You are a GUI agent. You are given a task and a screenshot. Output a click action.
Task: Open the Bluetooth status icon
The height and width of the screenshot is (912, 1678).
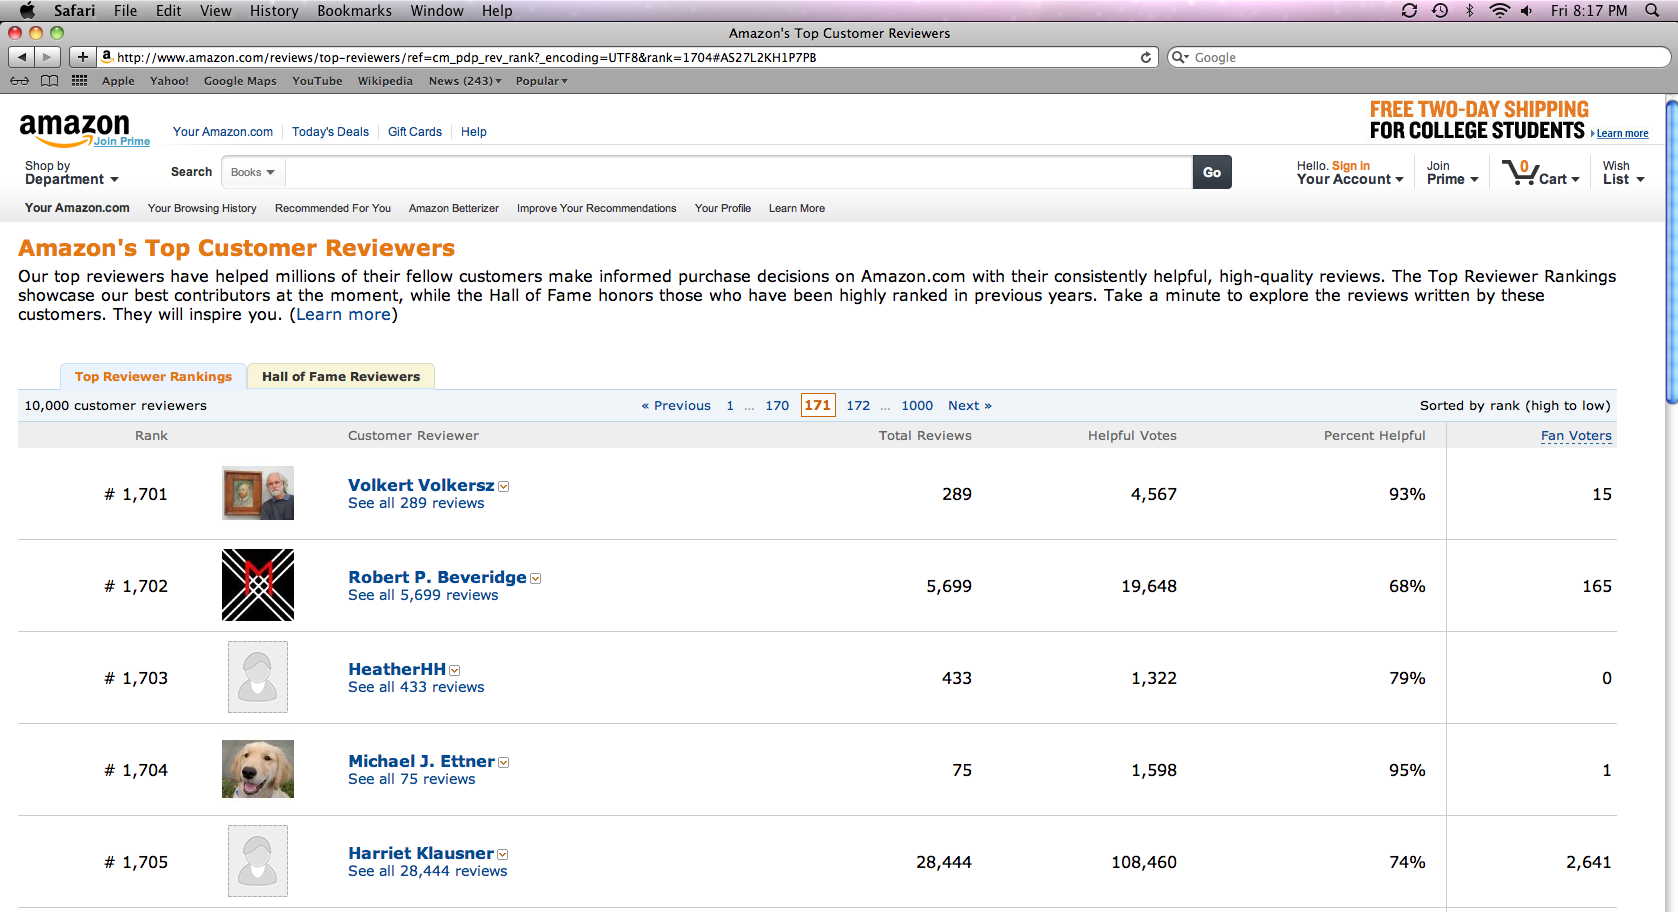1469,10
